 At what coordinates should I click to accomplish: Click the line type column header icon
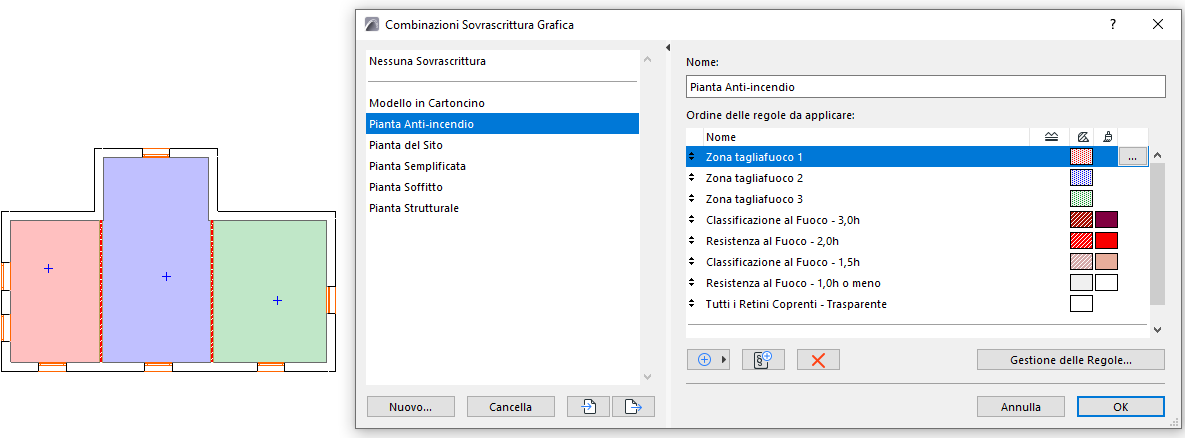pyautogui.click(x=1051, y=137)
